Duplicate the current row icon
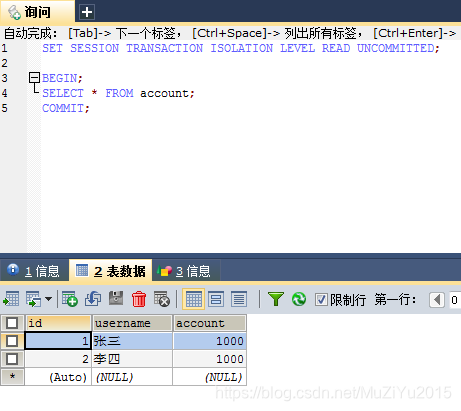This screenshot has width=461, height=411. [x=93, y=299]
